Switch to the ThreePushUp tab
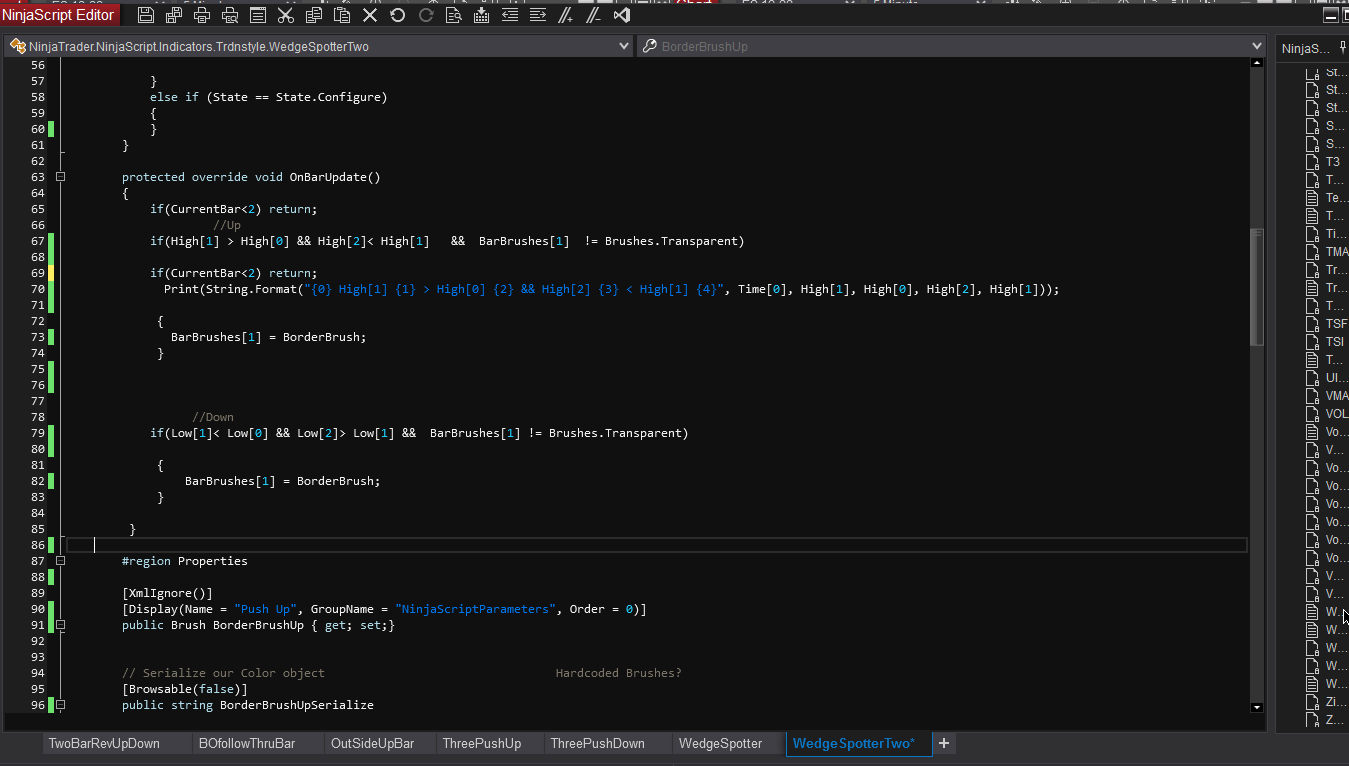 click(482, 743)
